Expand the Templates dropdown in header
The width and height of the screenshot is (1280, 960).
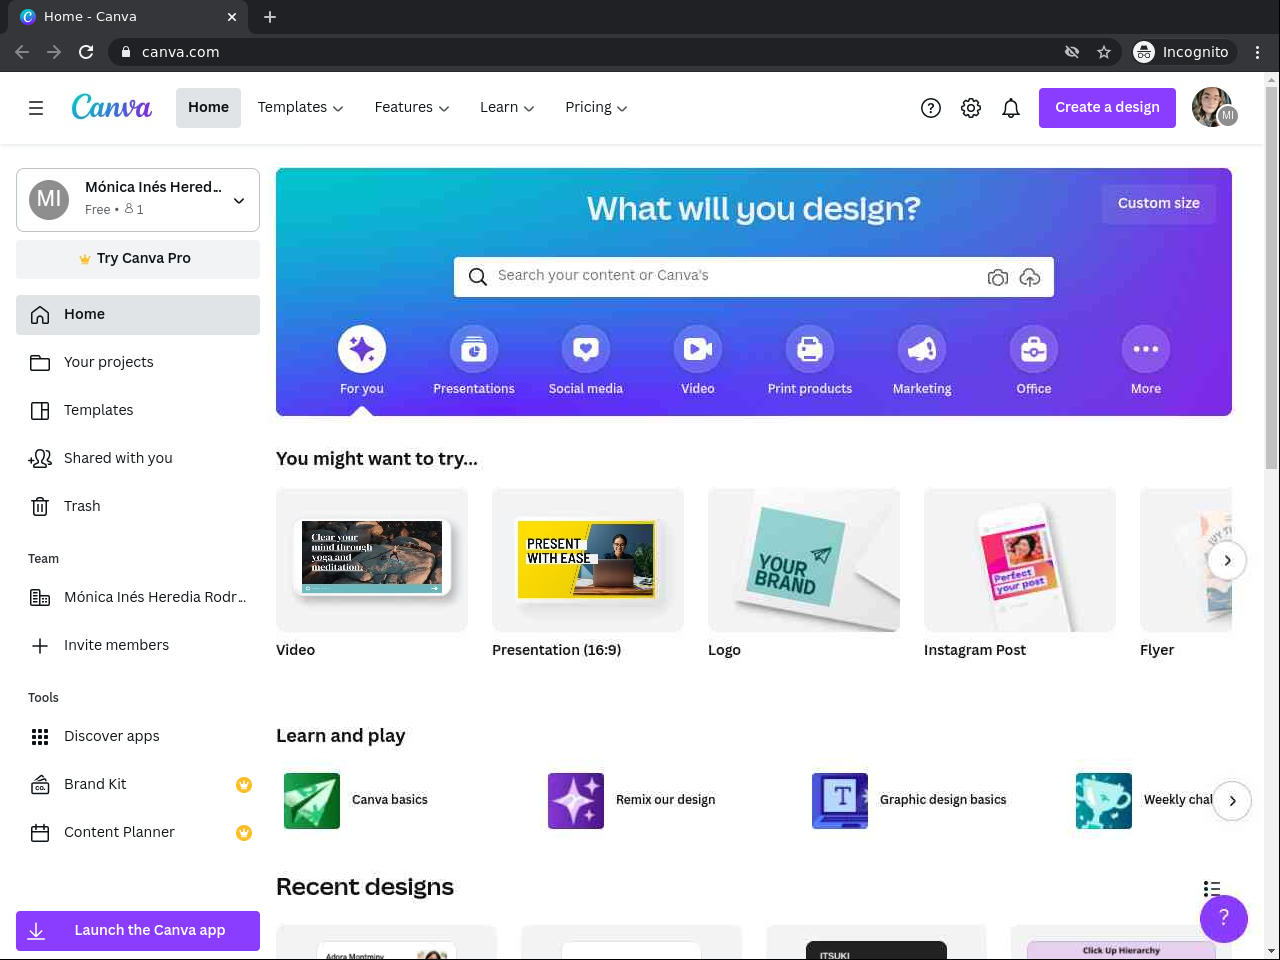click(300, 108)
